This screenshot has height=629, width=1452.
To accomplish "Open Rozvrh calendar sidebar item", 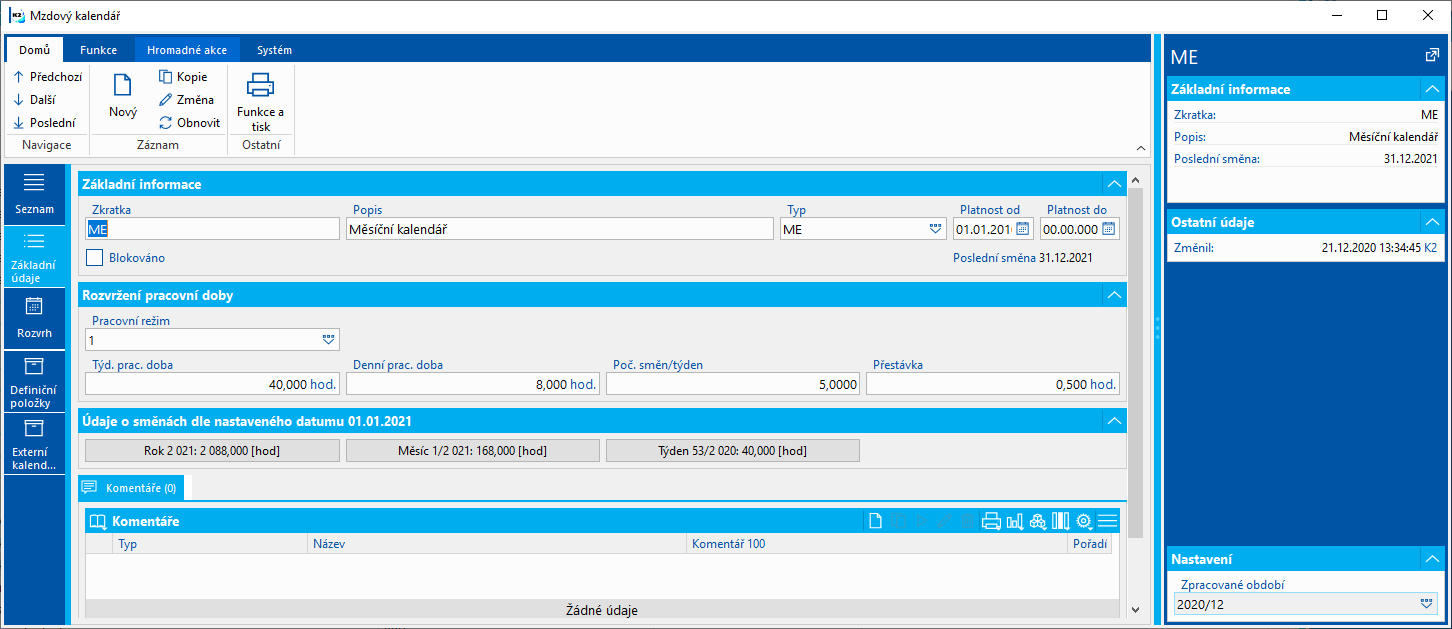I will [x=34, y=318].
